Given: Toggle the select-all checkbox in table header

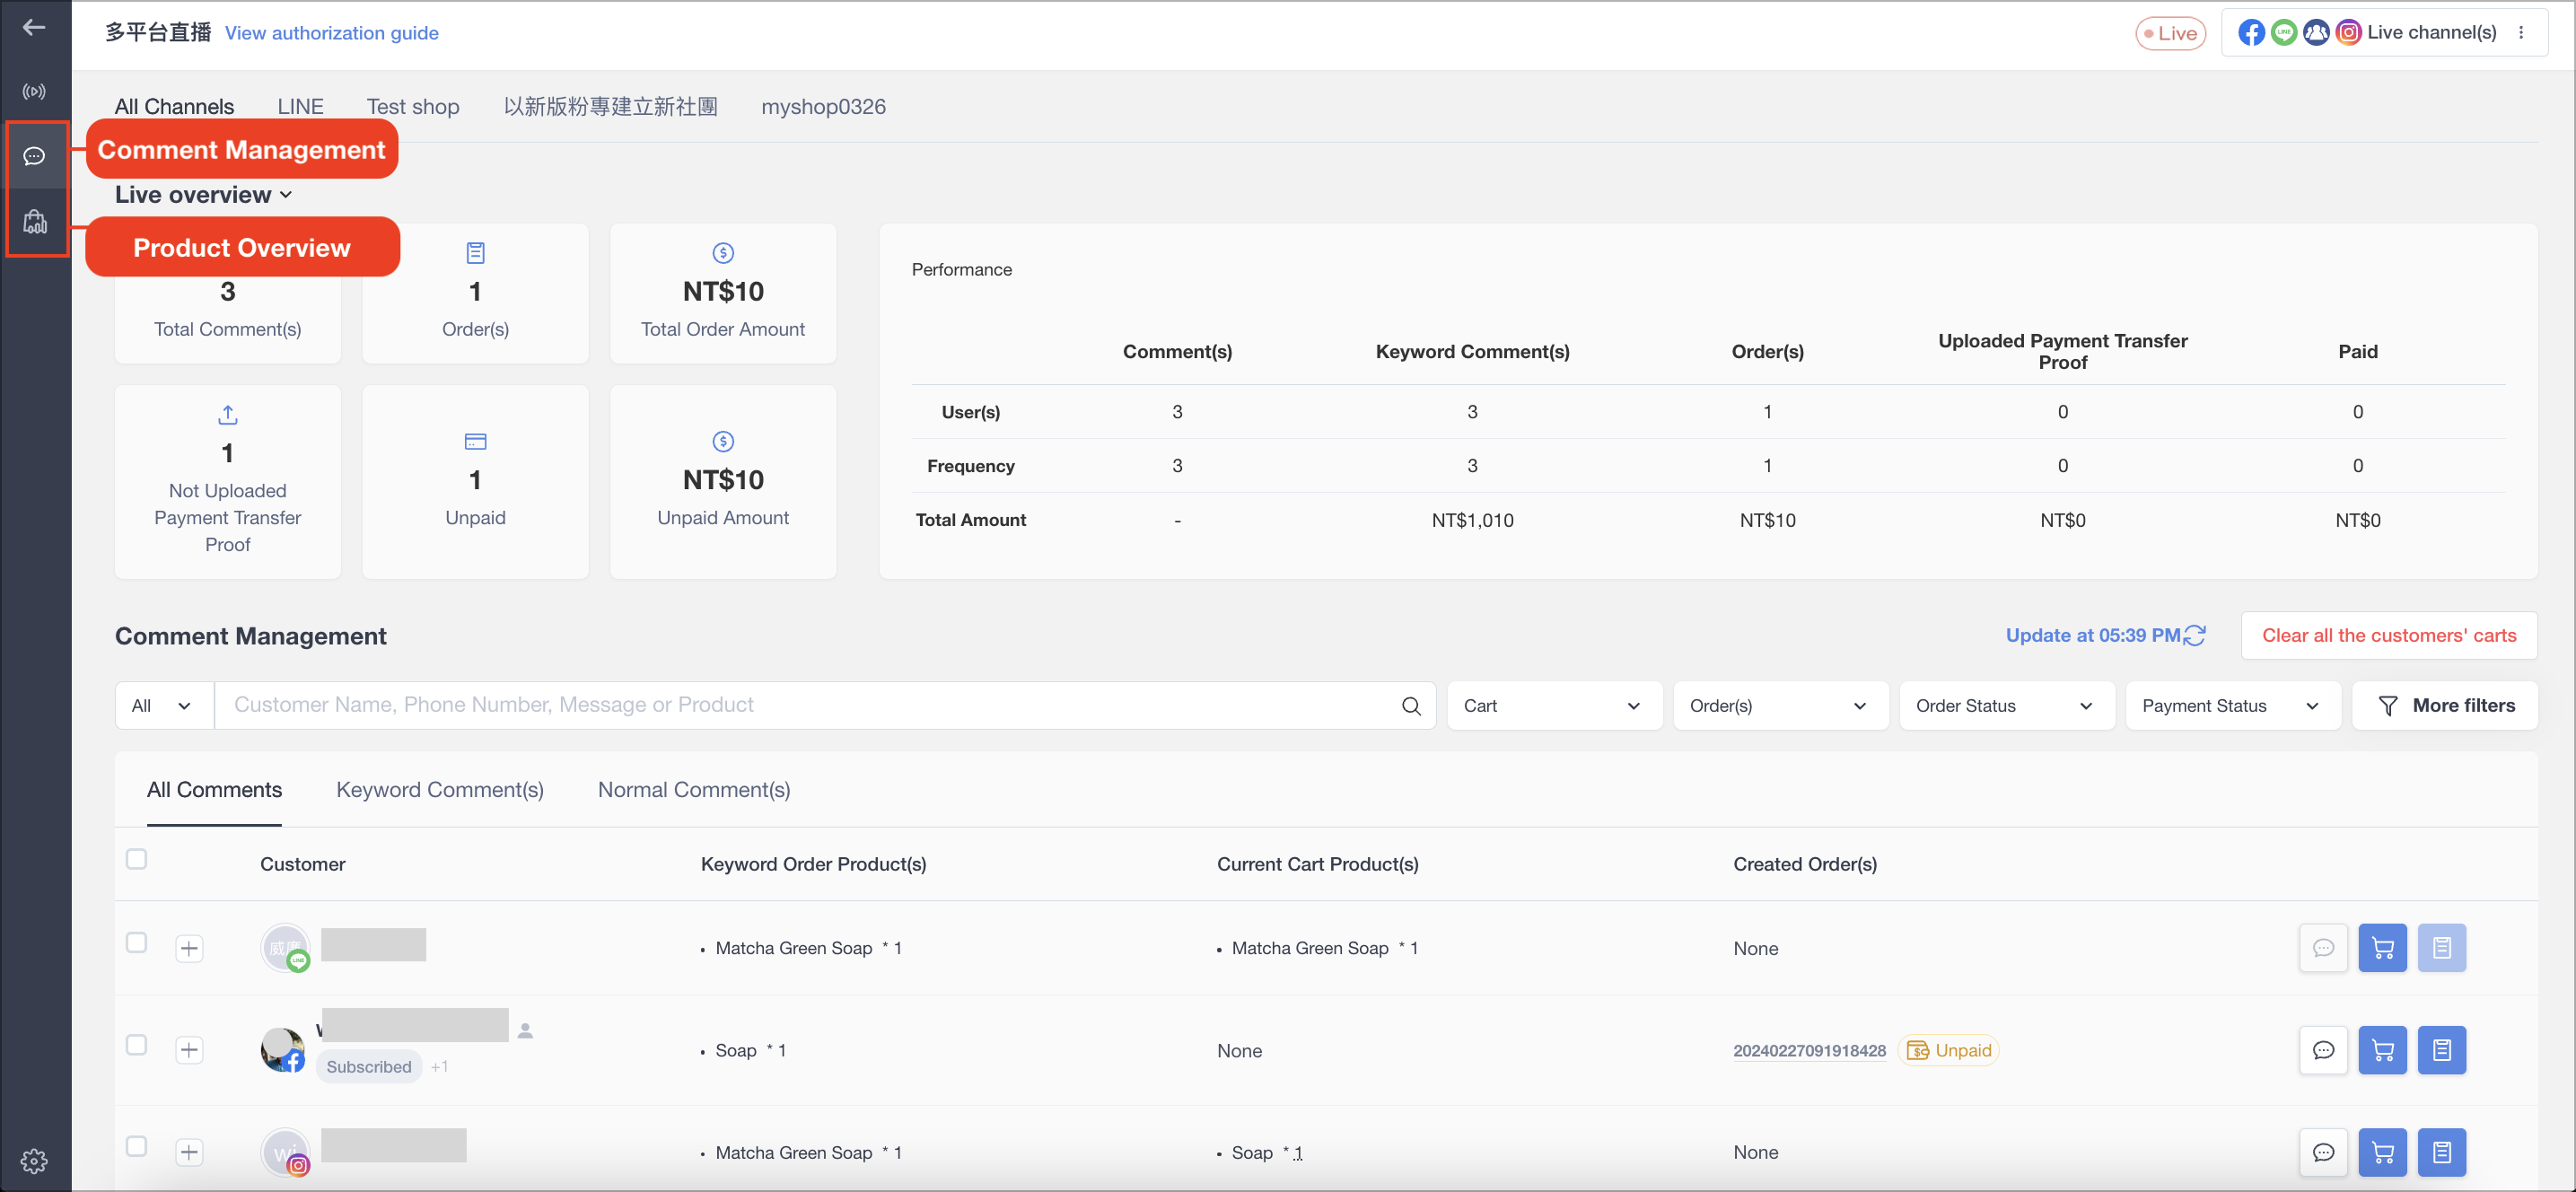Looking at the screenshot, I should click(x=137, y=859).
